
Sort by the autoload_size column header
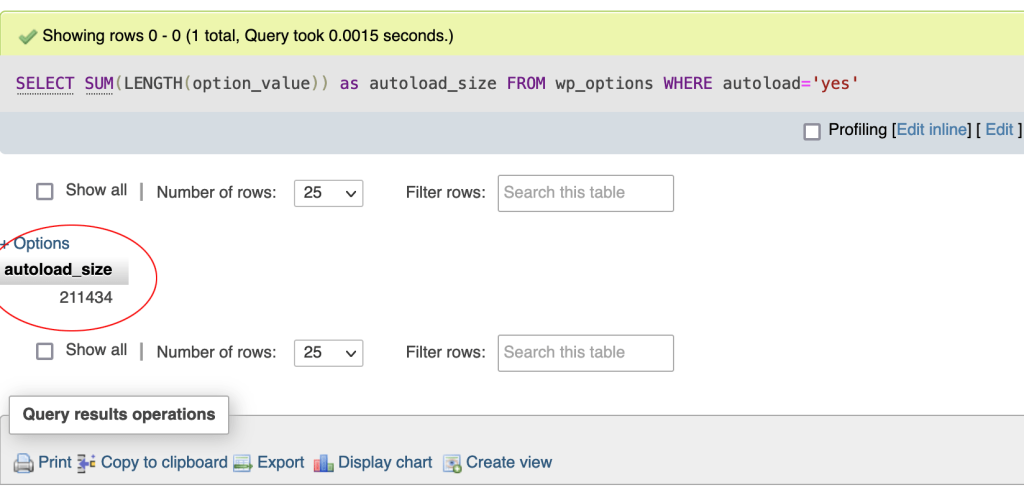click(x=58, y=270)
